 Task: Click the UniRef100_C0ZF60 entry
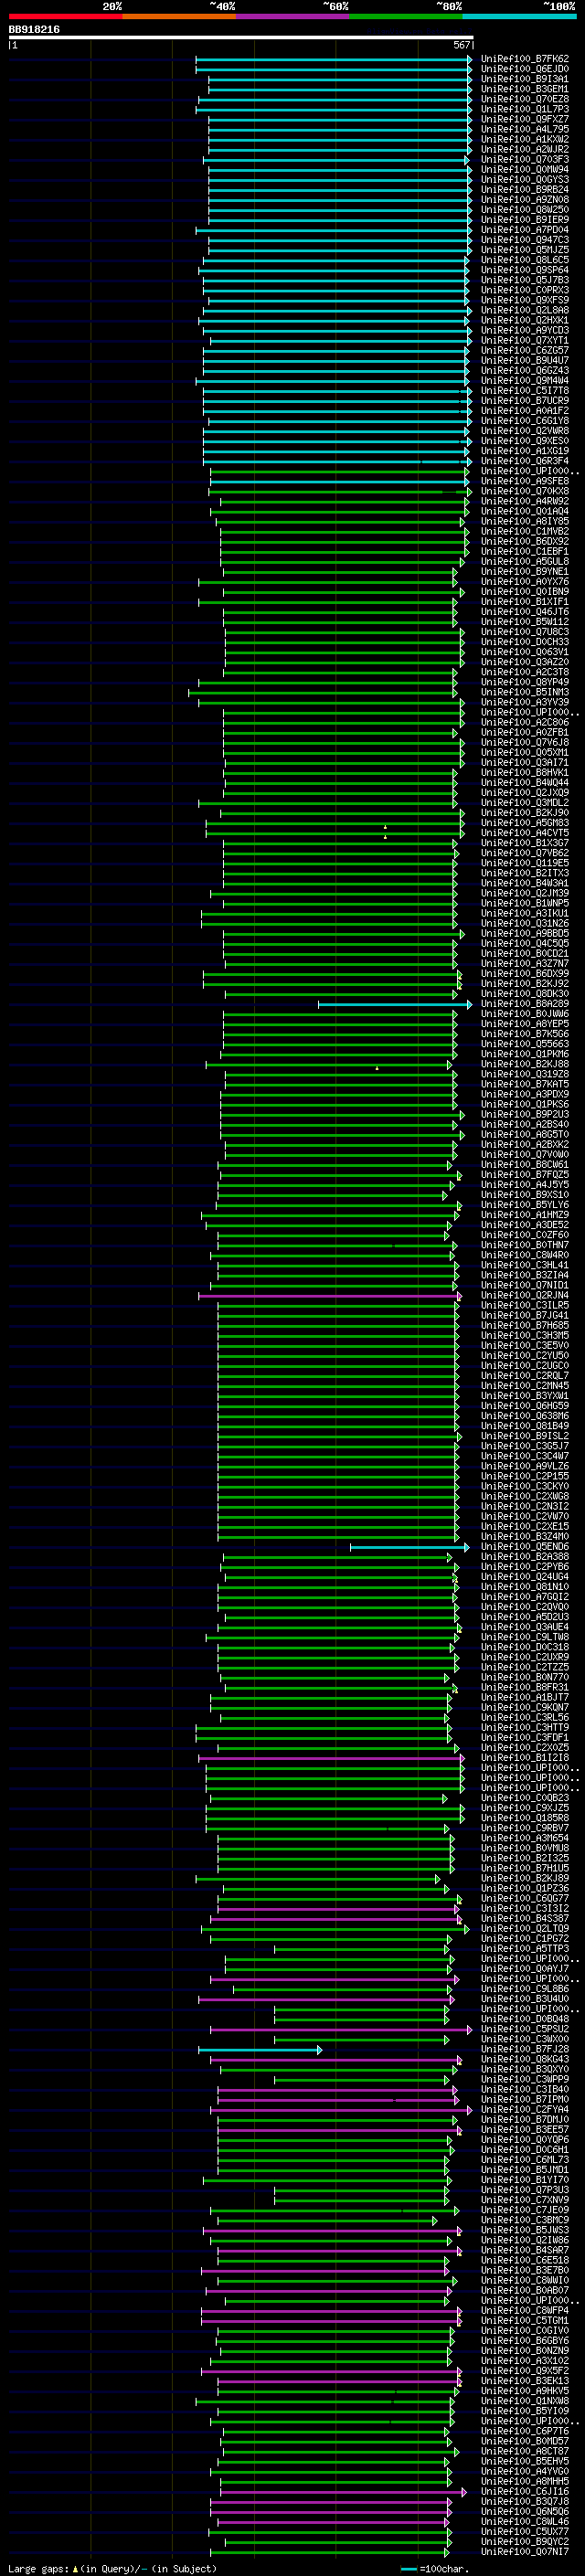point(524,1235)
